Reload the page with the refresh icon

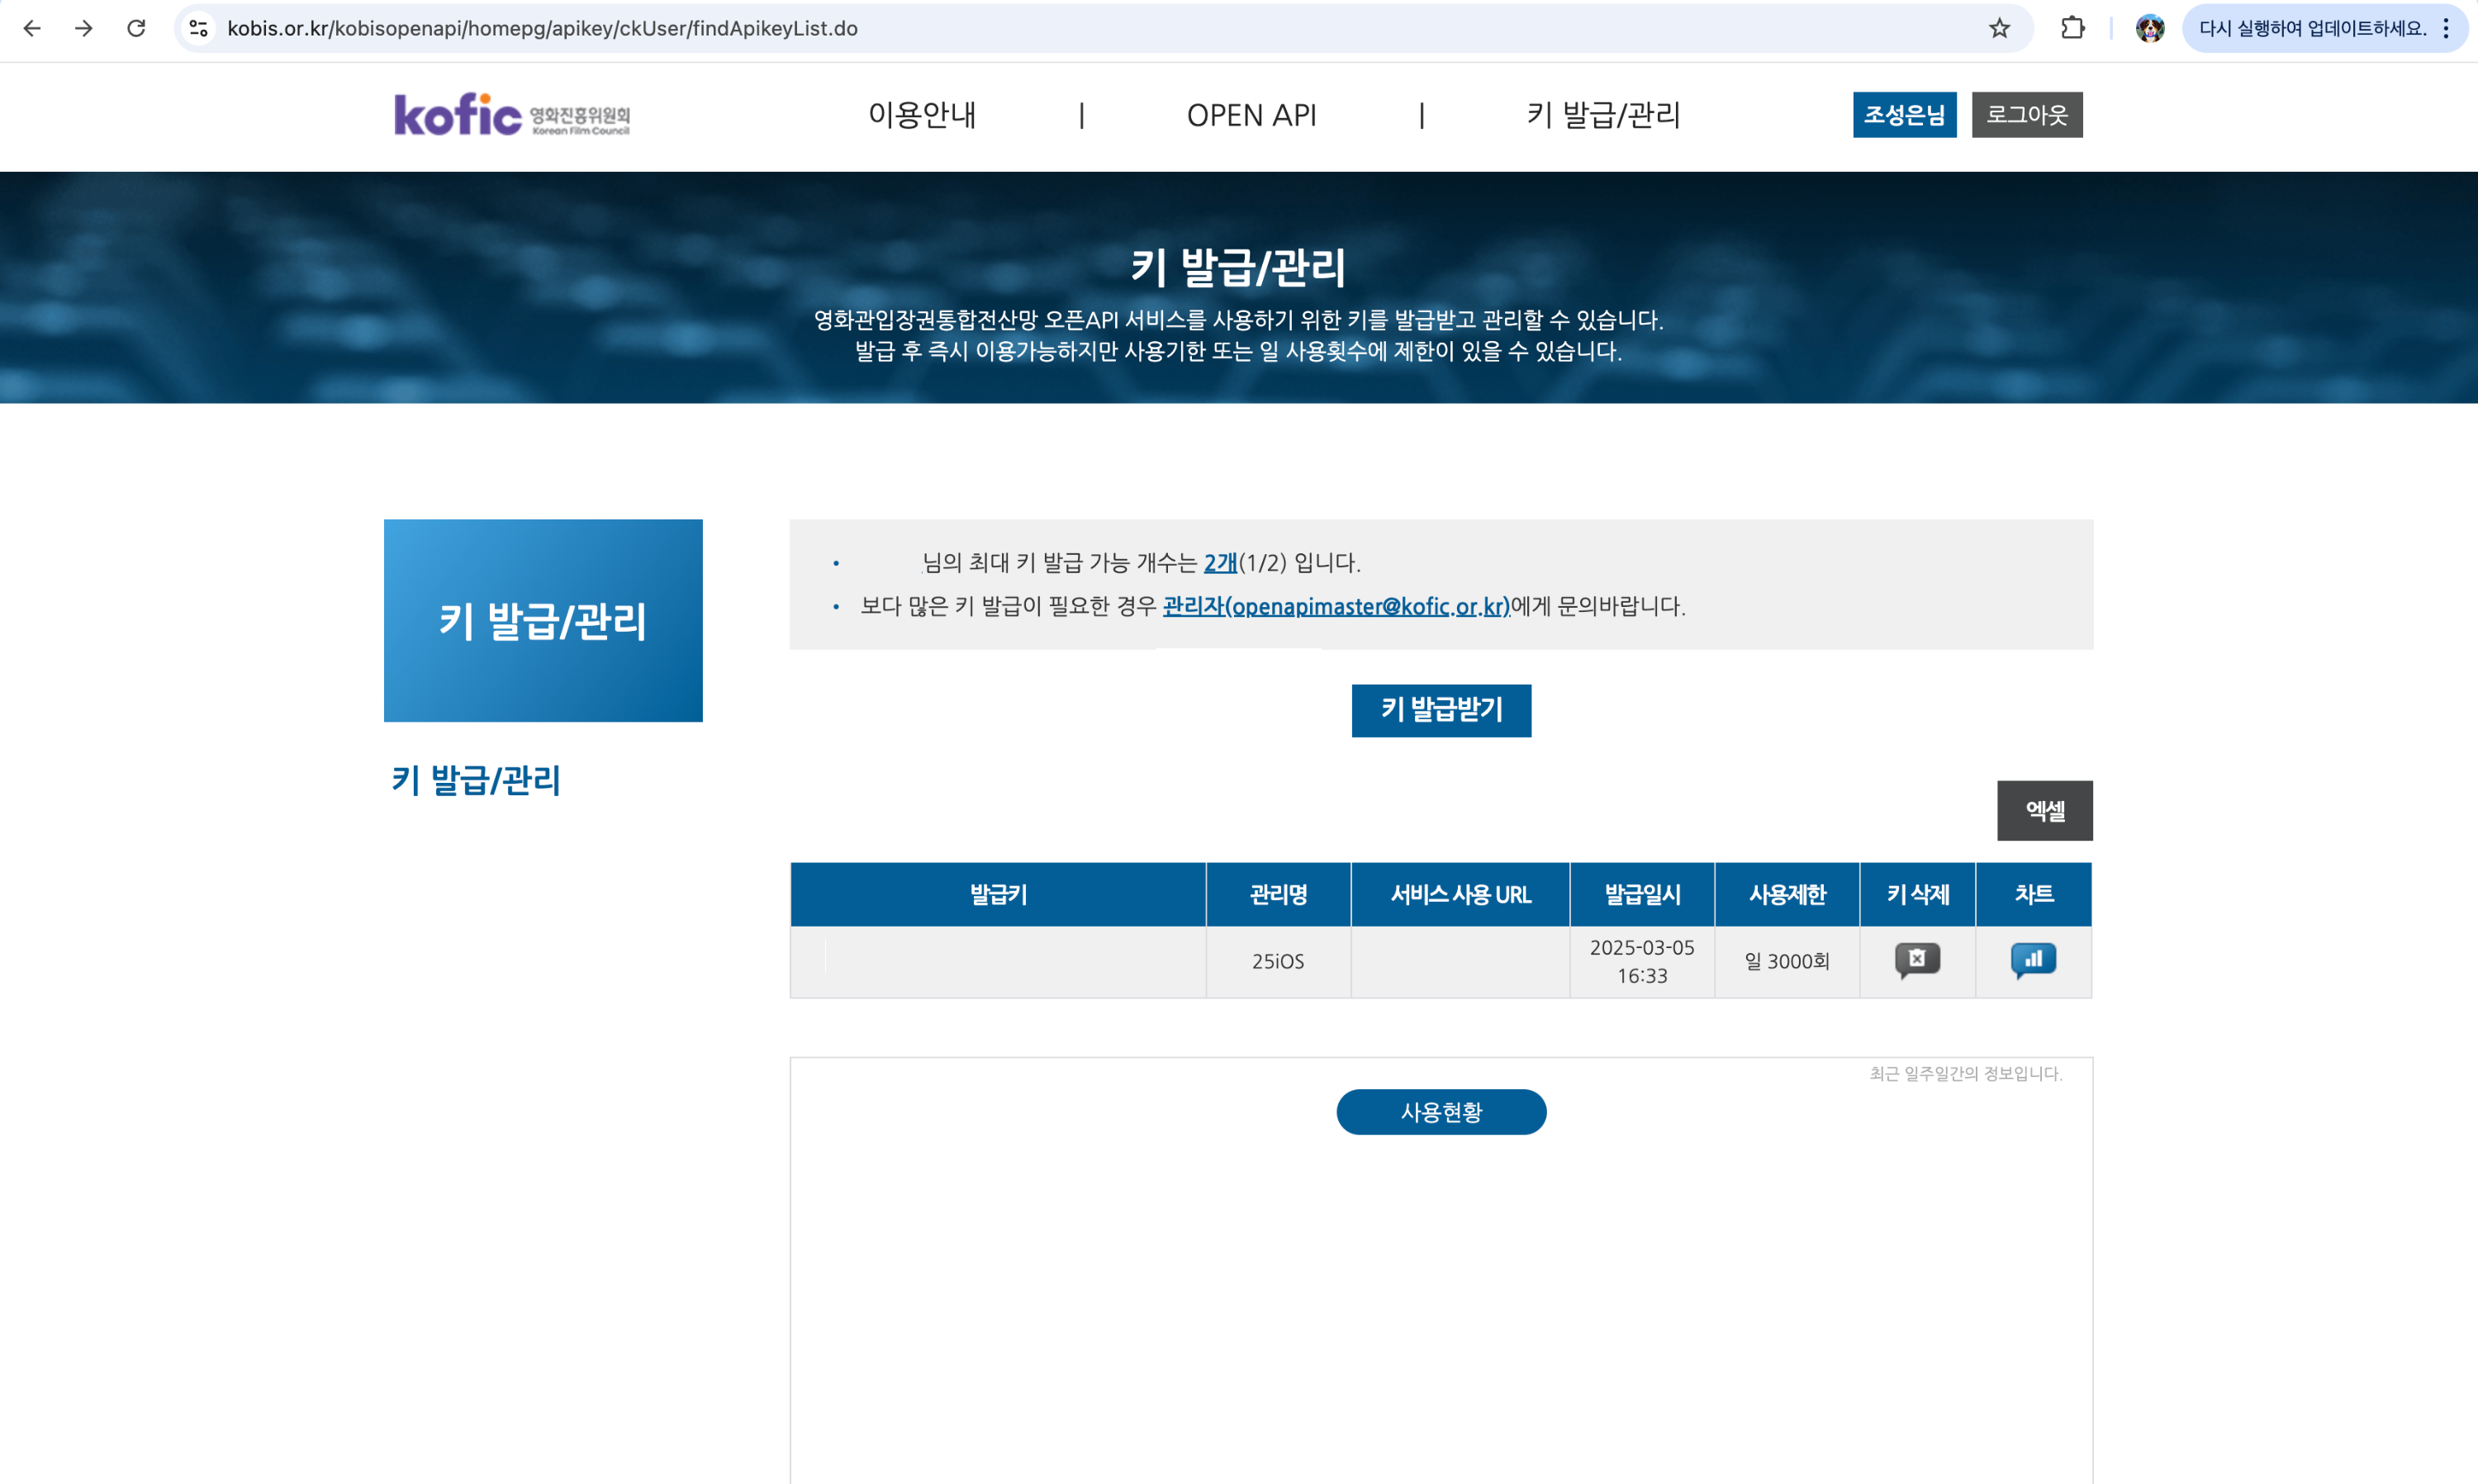coord(136,28)
